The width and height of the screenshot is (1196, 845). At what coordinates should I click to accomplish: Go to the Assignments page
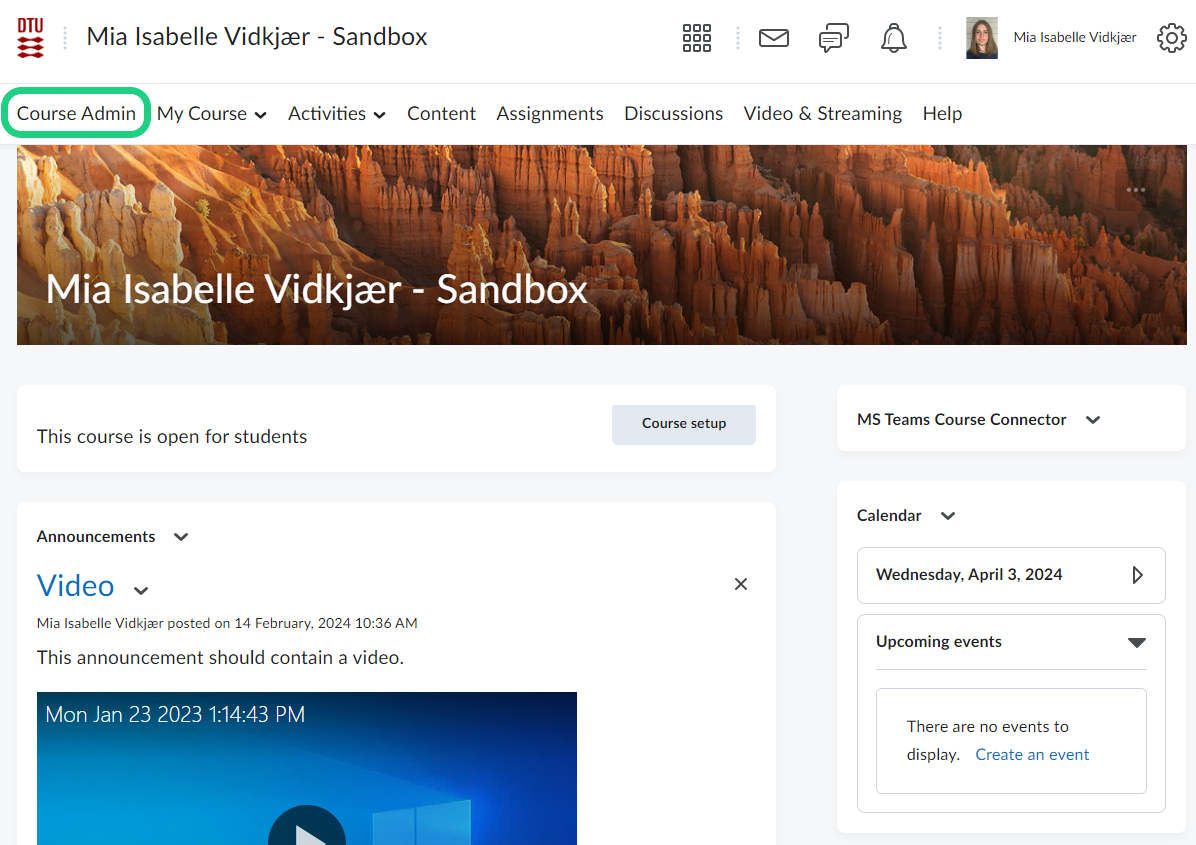coord(550,114)
